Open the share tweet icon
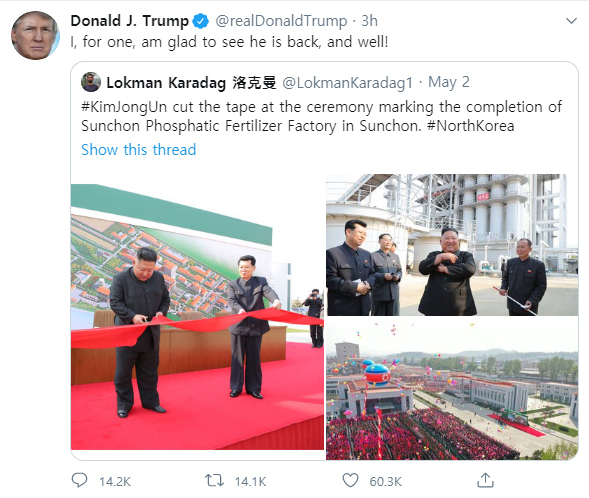 point(485,480)
